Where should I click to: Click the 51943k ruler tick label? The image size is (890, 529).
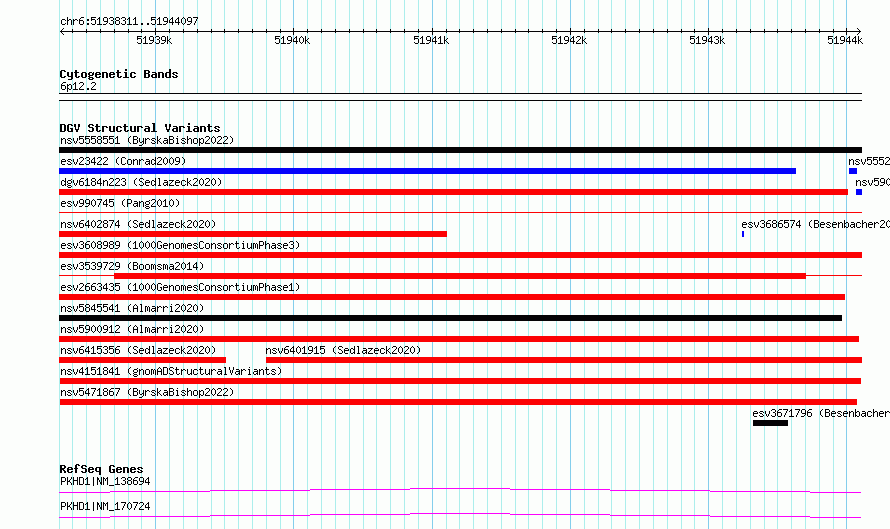pyautogui.click(x=707, y=40)
